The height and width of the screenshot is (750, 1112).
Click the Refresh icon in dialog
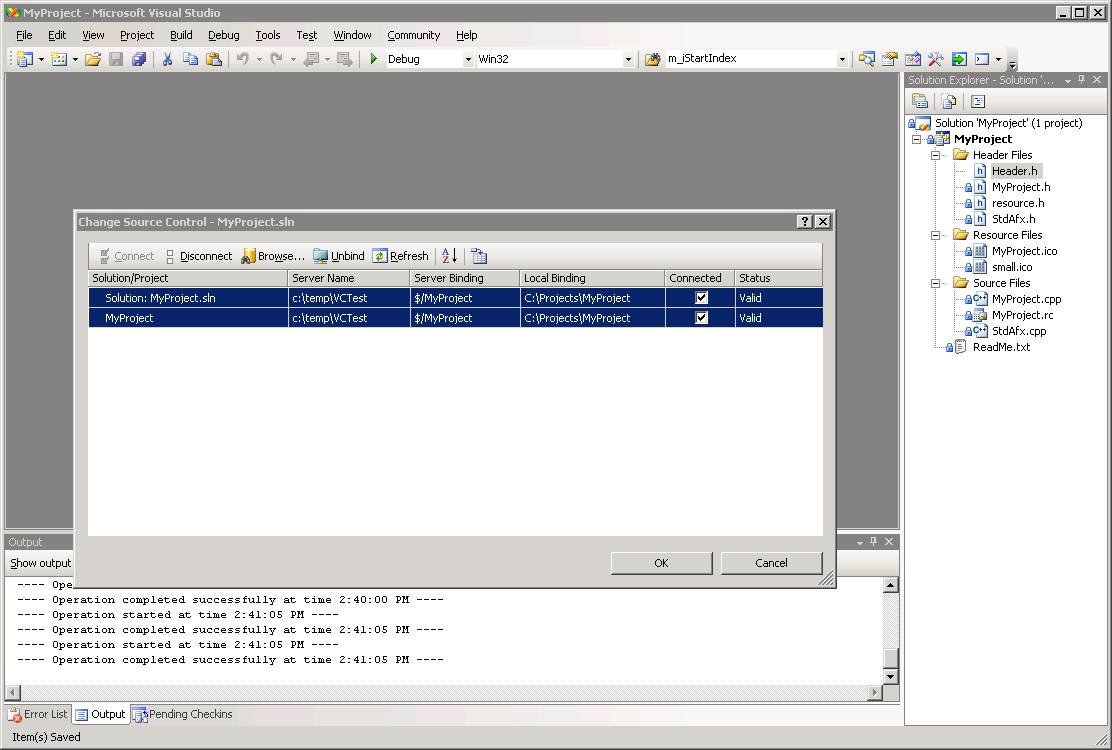pos(380,256)
